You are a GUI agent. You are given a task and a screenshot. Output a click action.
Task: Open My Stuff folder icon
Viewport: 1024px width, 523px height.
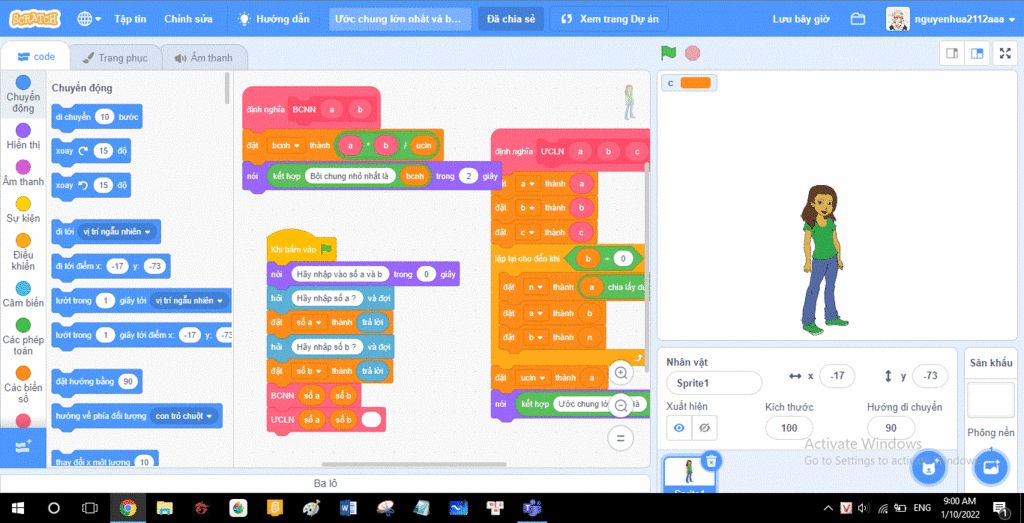pyautogui.click(x=857, y=19)
